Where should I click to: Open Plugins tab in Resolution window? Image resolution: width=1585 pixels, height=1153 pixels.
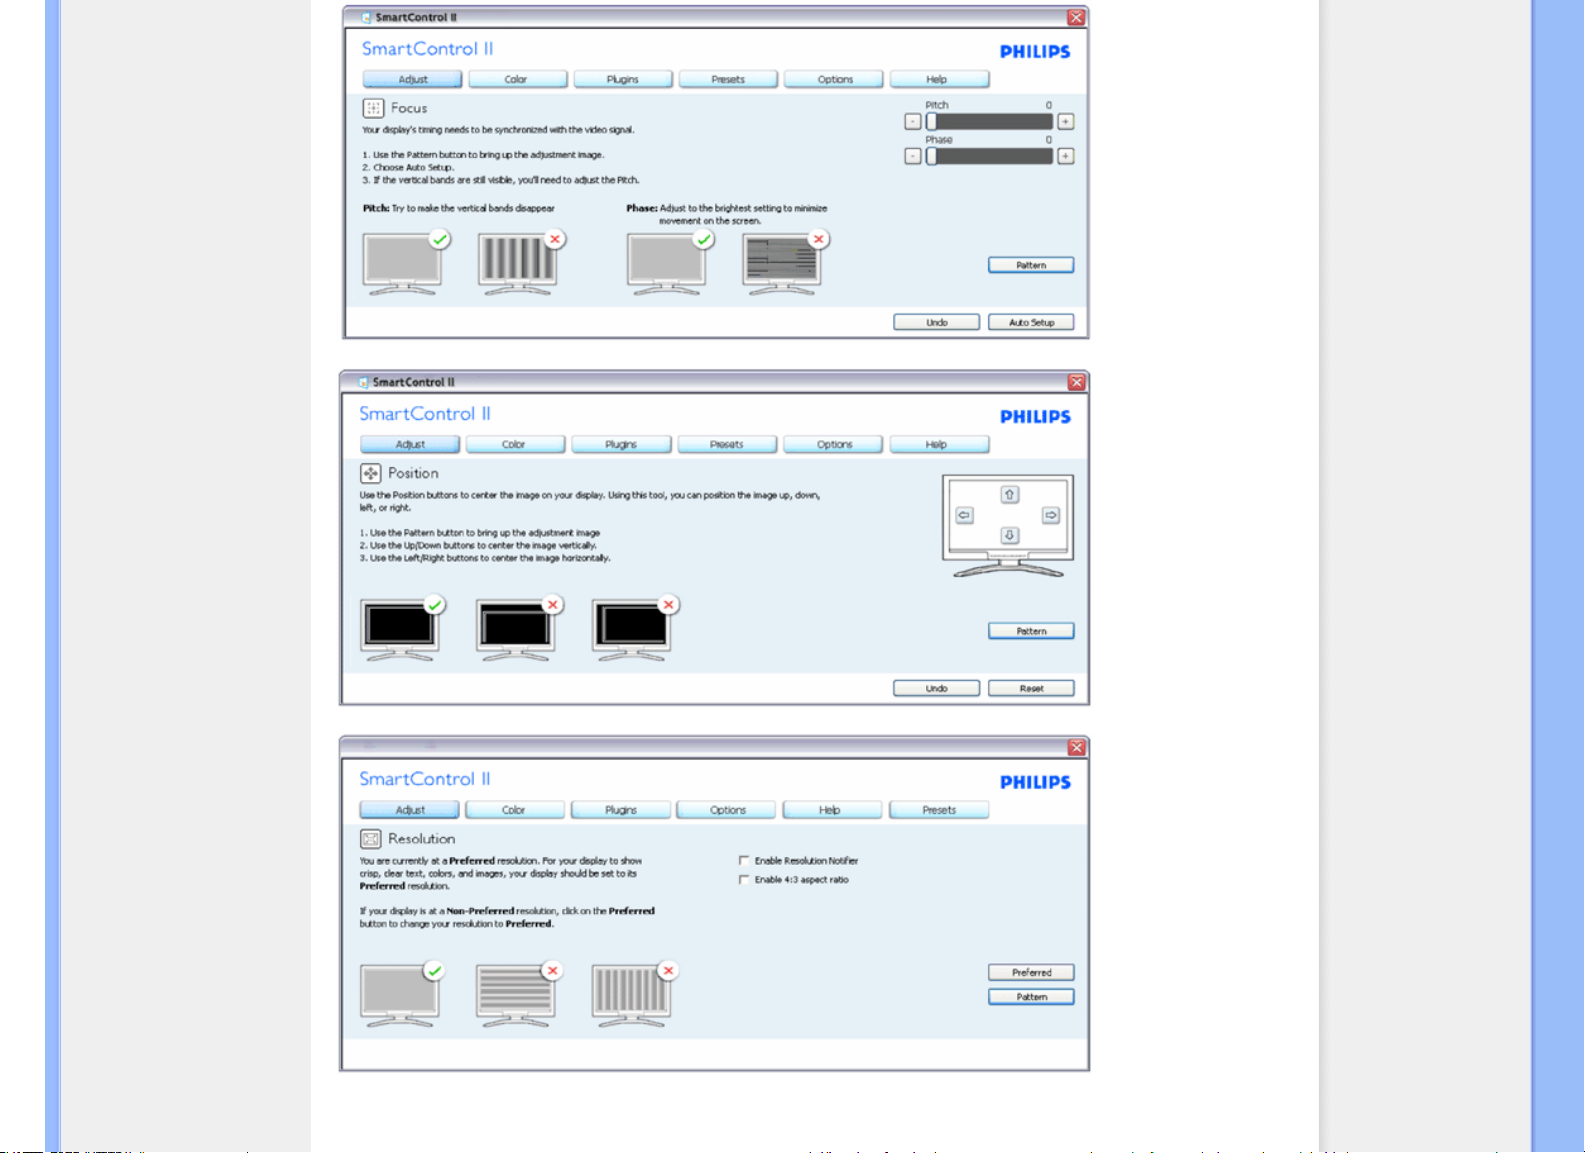point(621,810)
